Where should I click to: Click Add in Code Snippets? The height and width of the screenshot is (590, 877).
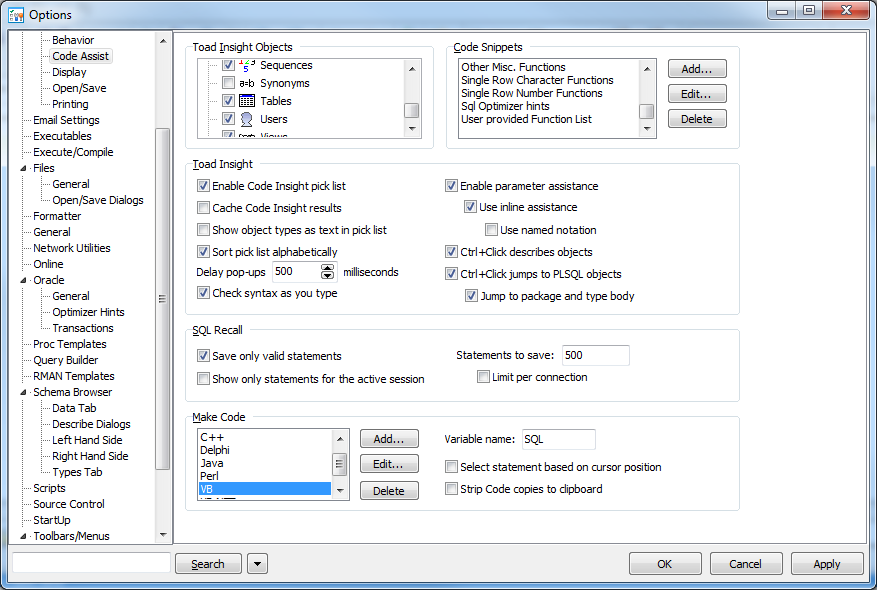[x=697, y=69]
